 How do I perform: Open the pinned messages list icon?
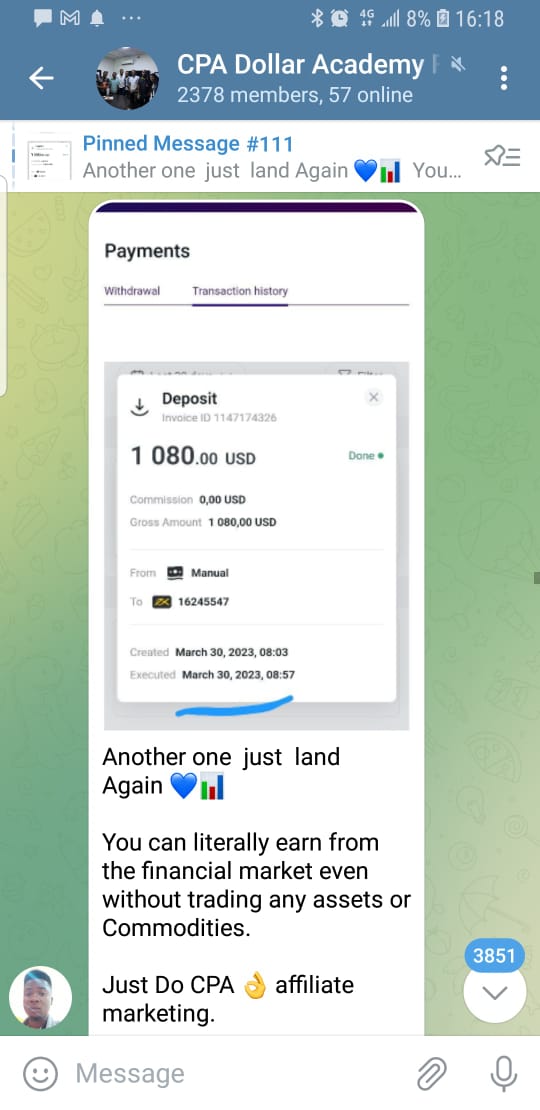[x=502, y=156]
